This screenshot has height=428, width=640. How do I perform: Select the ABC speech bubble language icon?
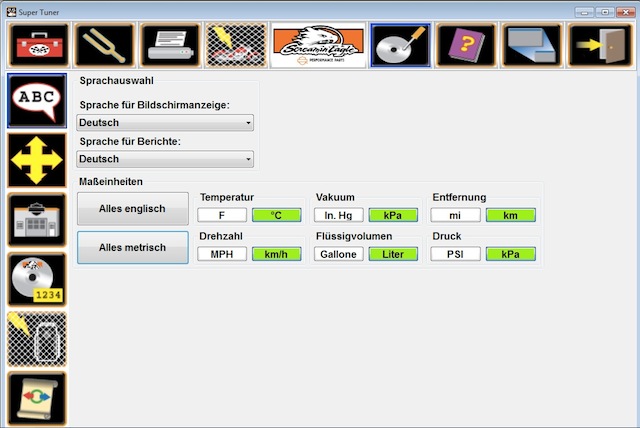tap(36, 101)
